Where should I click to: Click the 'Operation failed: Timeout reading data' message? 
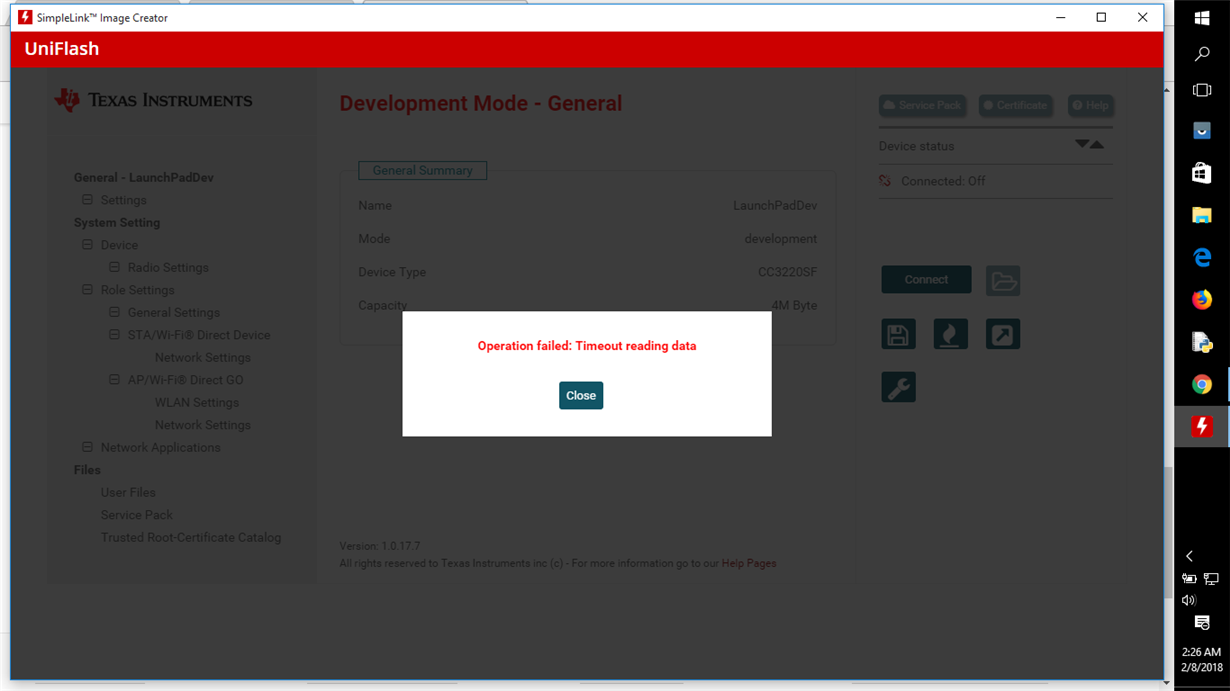coord(587,346)
